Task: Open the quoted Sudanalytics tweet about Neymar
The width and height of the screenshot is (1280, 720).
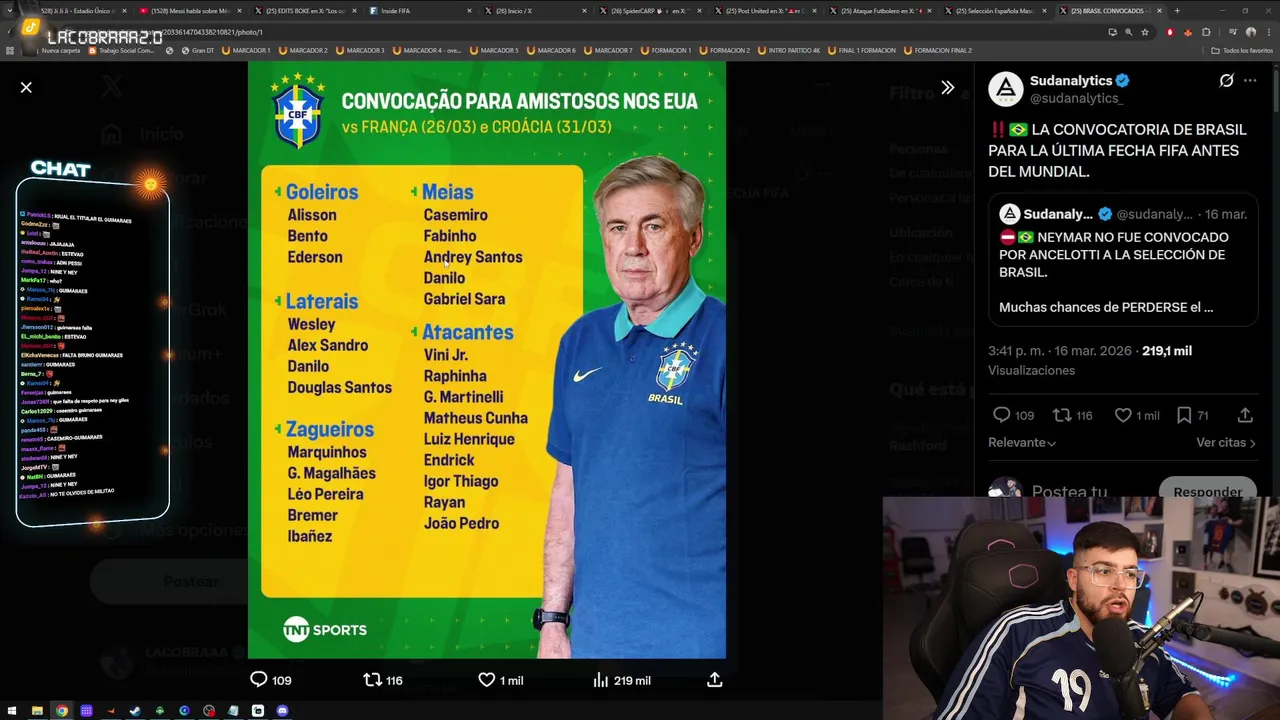Action: tap(1123, 259)
